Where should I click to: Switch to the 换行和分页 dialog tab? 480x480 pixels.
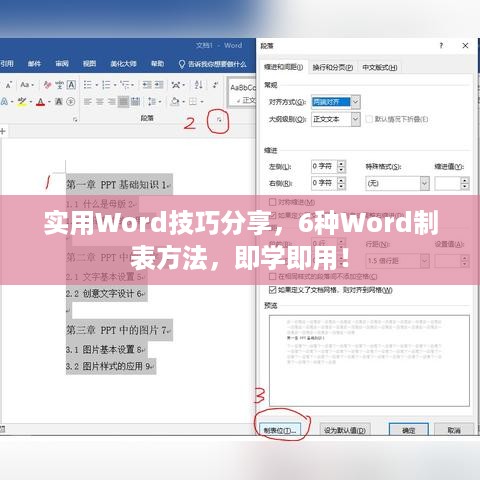[x=333, y=67]
